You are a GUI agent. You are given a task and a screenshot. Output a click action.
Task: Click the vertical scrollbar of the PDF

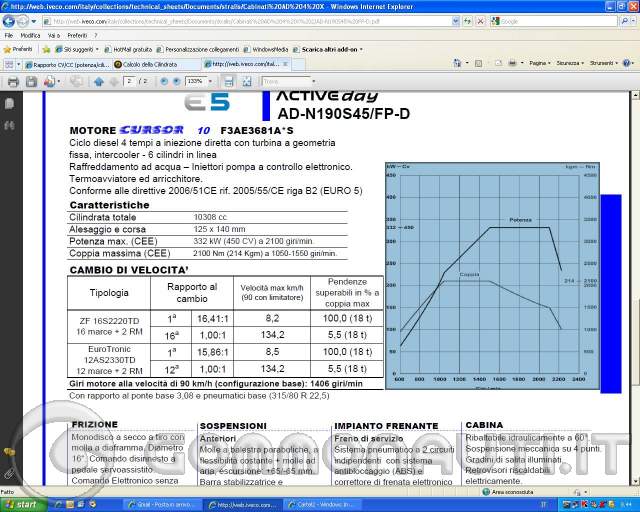coord(636,288)
